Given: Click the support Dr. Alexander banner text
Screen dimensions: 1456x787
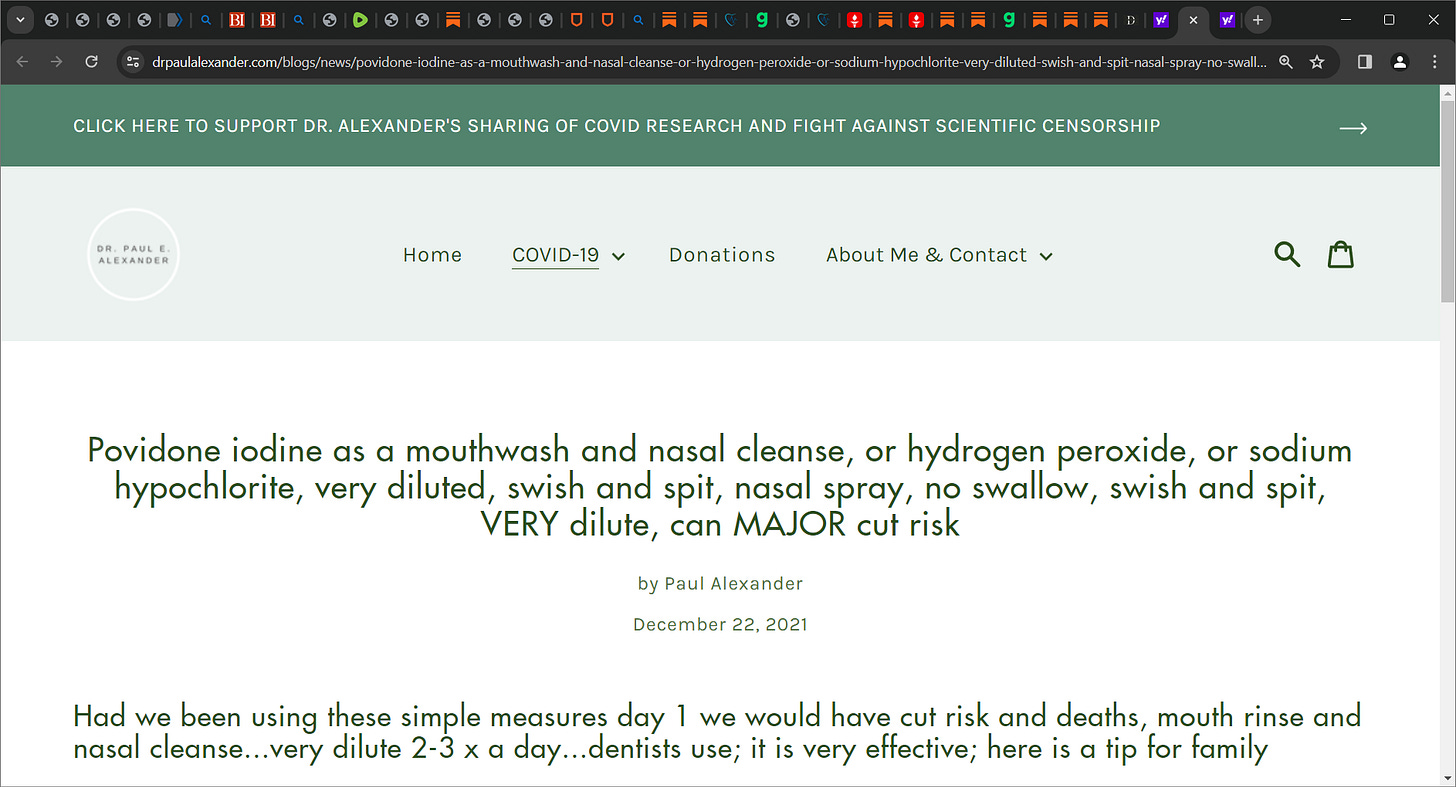Looking at the screenshot, I should point(616,126).
